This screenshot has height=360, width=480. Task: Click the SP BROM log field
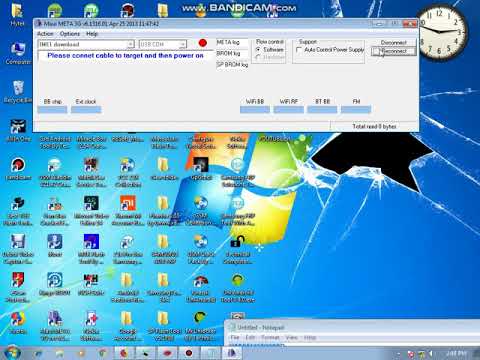232,64
